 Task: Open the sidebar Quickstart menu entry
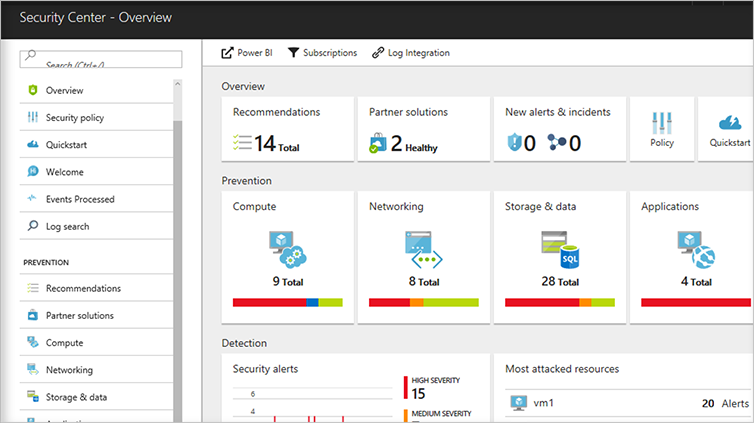(x=97, y=145)
